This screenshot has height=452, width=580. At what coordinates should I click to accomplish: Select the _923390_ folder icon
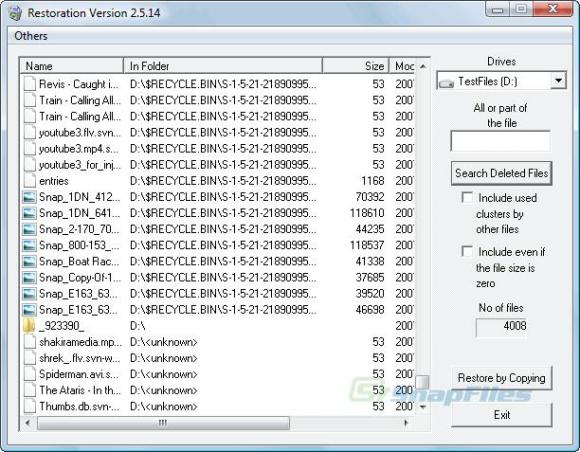click(29, 325)
